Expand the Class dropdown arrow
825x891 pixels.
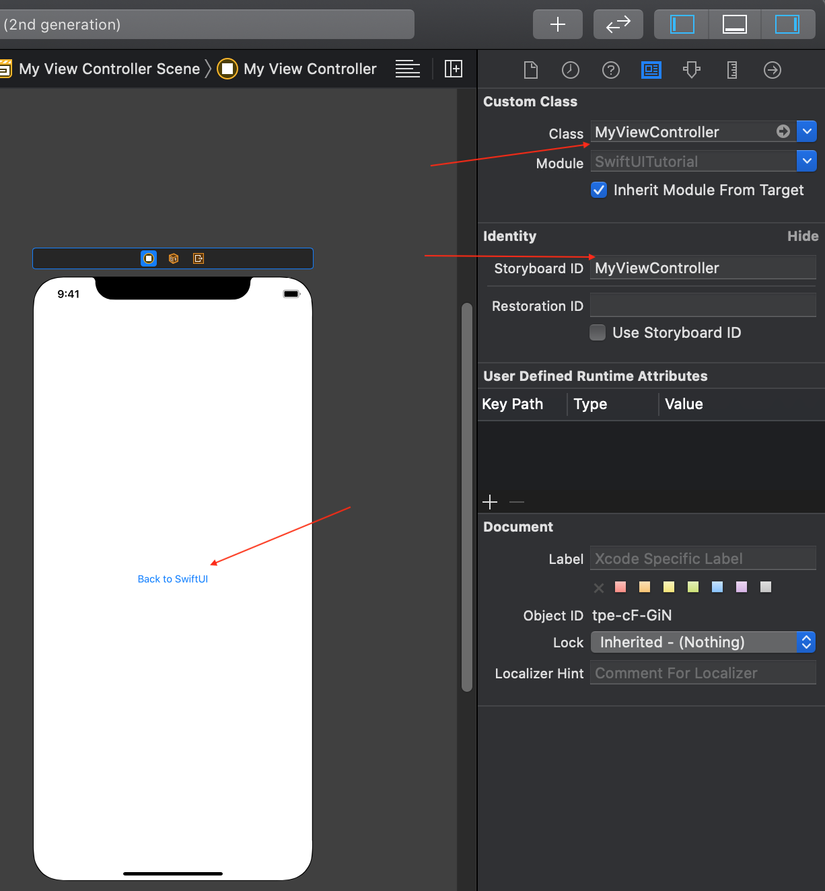pyautogui.click(x=807, y=132)
